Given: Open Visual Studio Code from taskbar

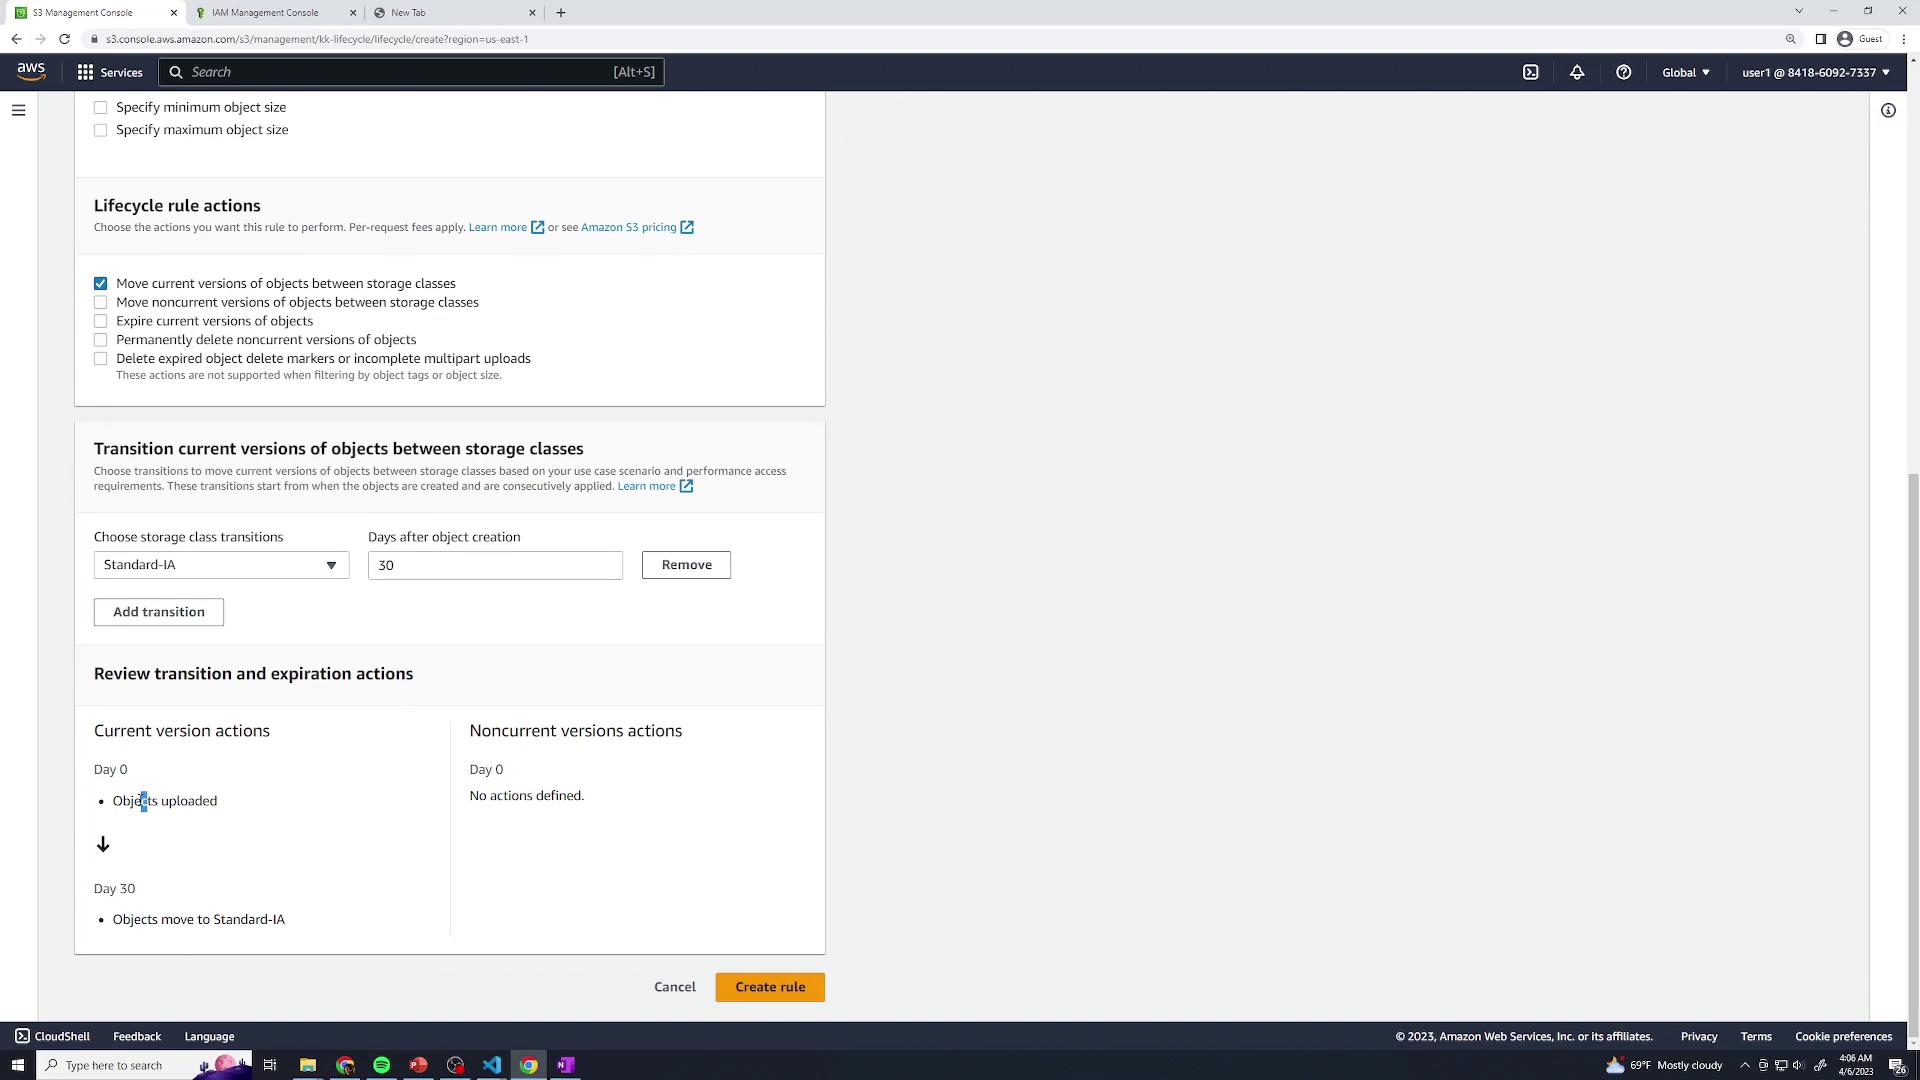Looking at the screenshot, I should pos(492,1065).
